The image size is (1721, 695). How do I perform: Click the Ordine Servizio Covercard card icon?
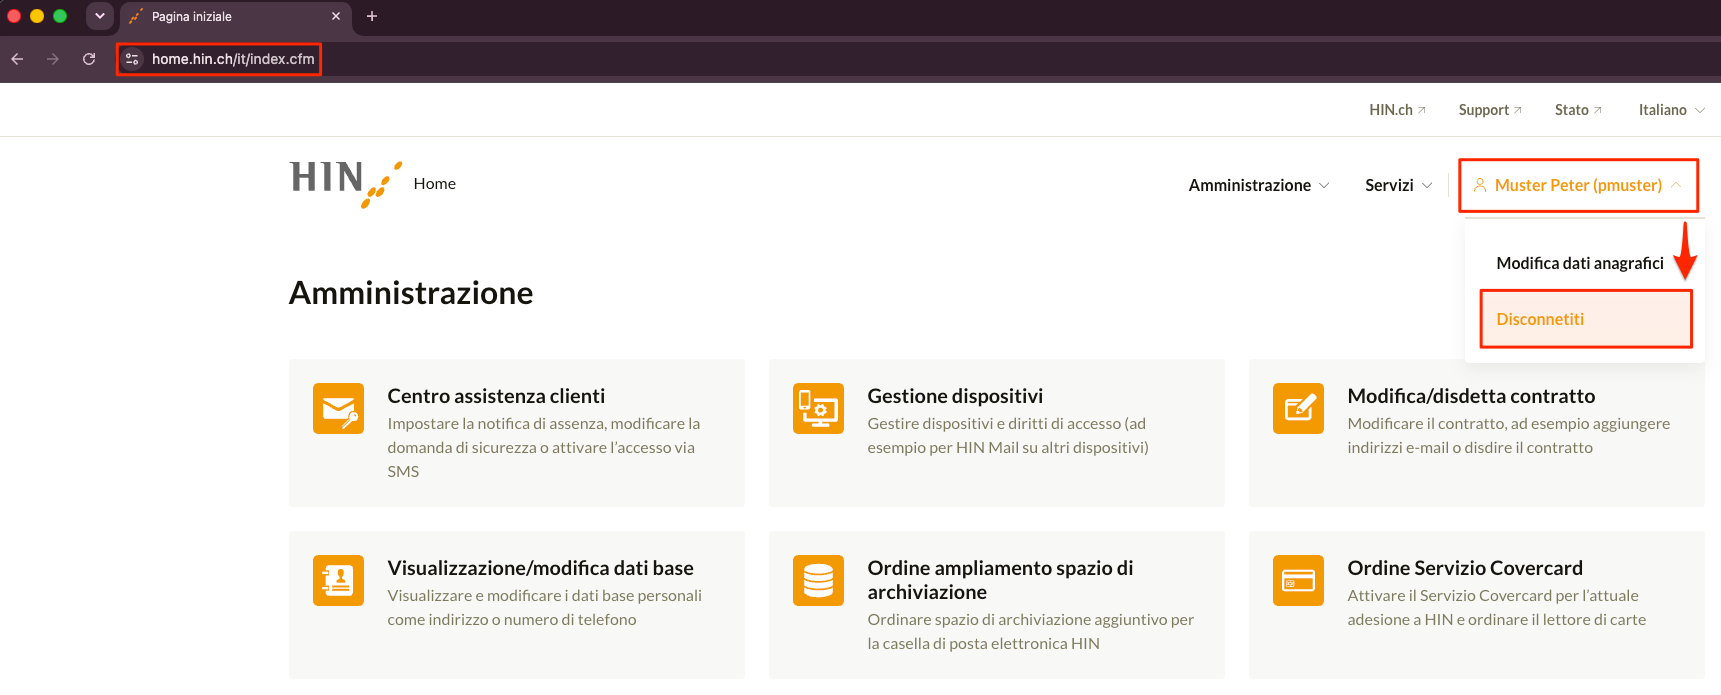(1298, 580)
